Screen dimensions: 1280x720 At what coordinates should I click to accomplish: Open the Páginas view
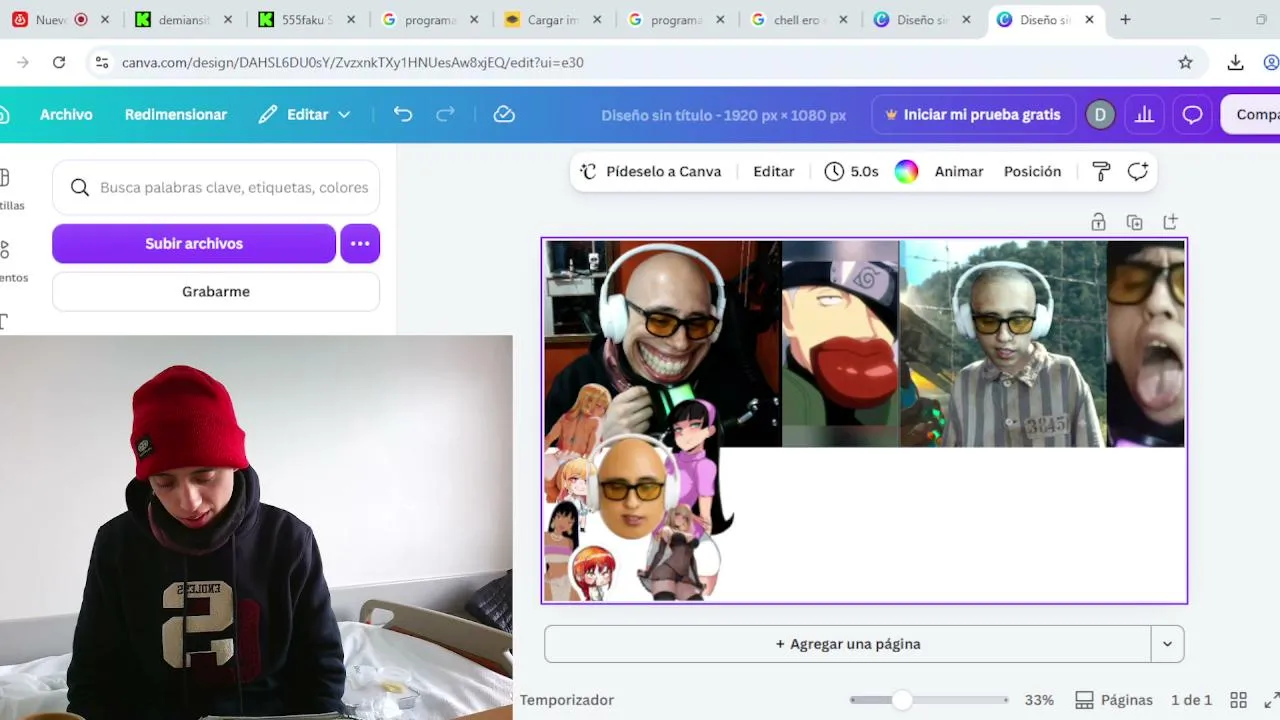[1114, 700]
